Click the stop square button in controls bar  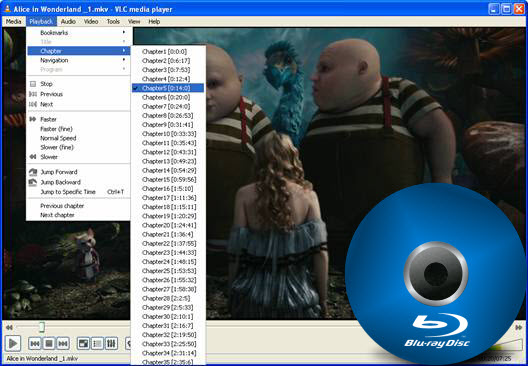[x=49, y=343]
